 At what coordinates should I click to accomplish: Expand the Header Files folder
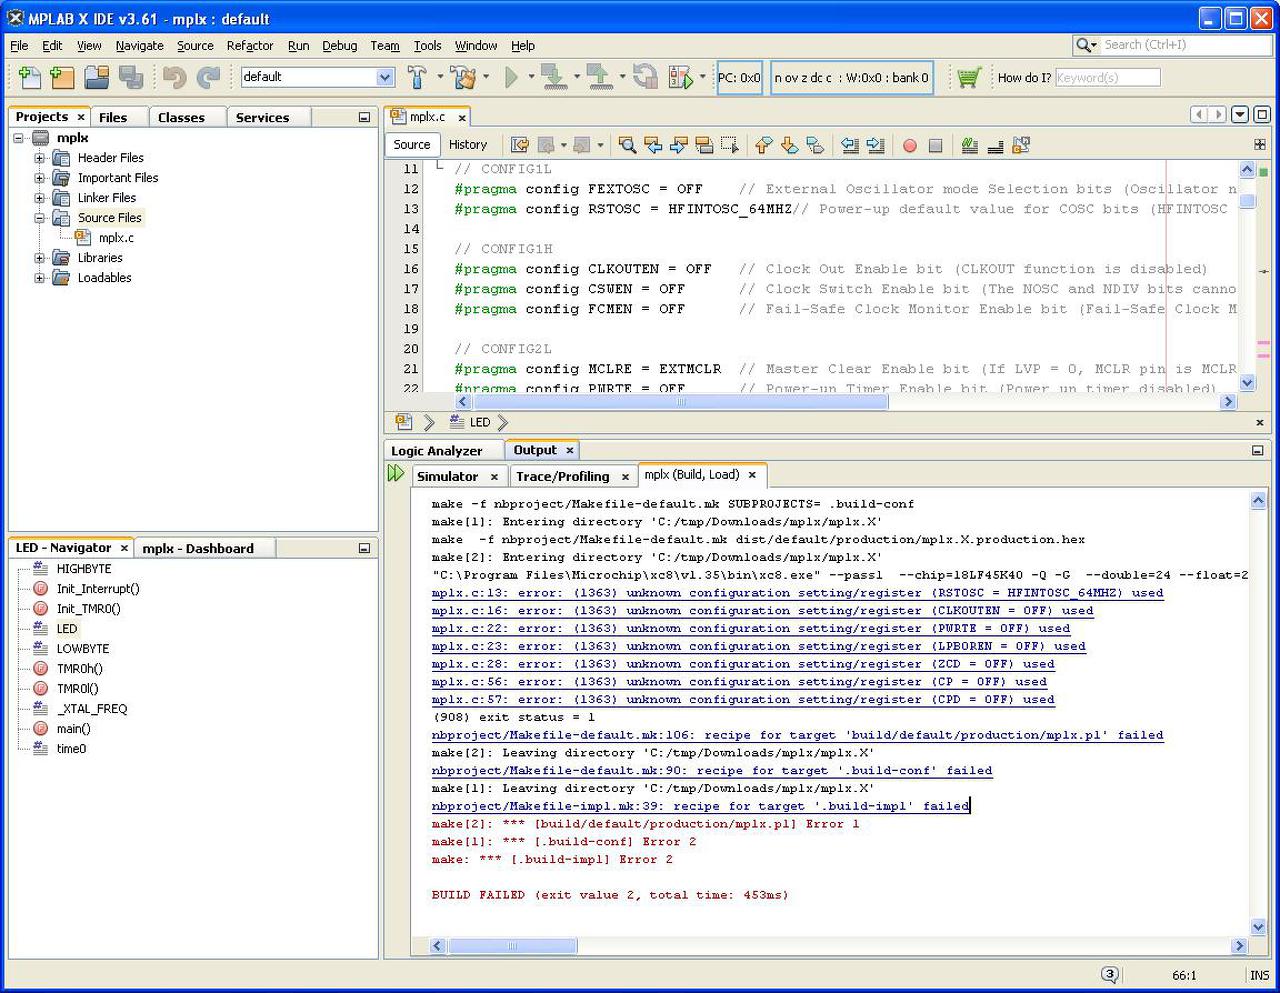point(39,158)
